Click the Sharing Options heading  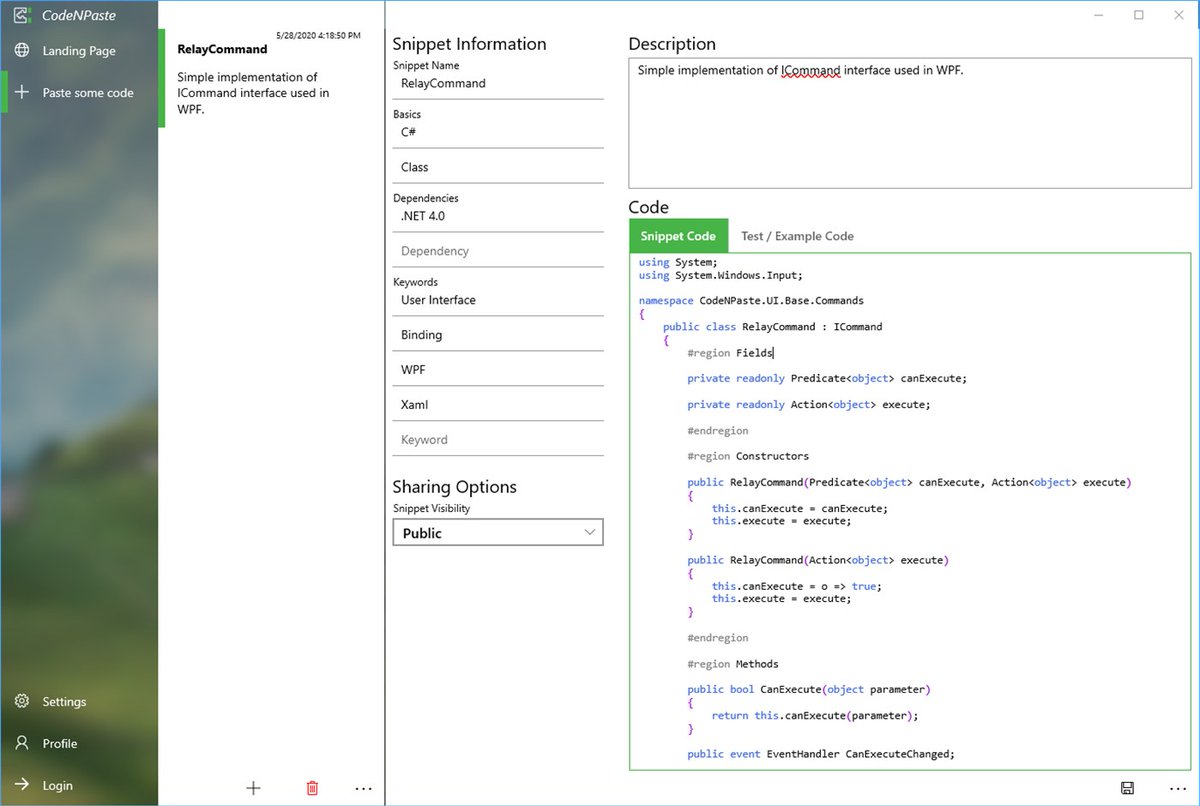point(455,487)
